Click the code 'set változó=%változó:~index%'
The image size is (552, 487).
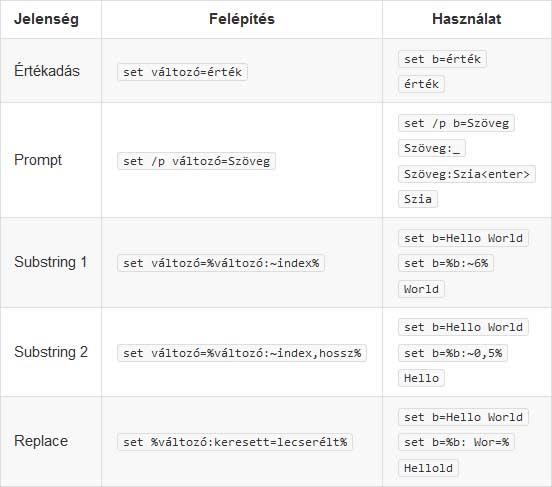pos(221,263)
